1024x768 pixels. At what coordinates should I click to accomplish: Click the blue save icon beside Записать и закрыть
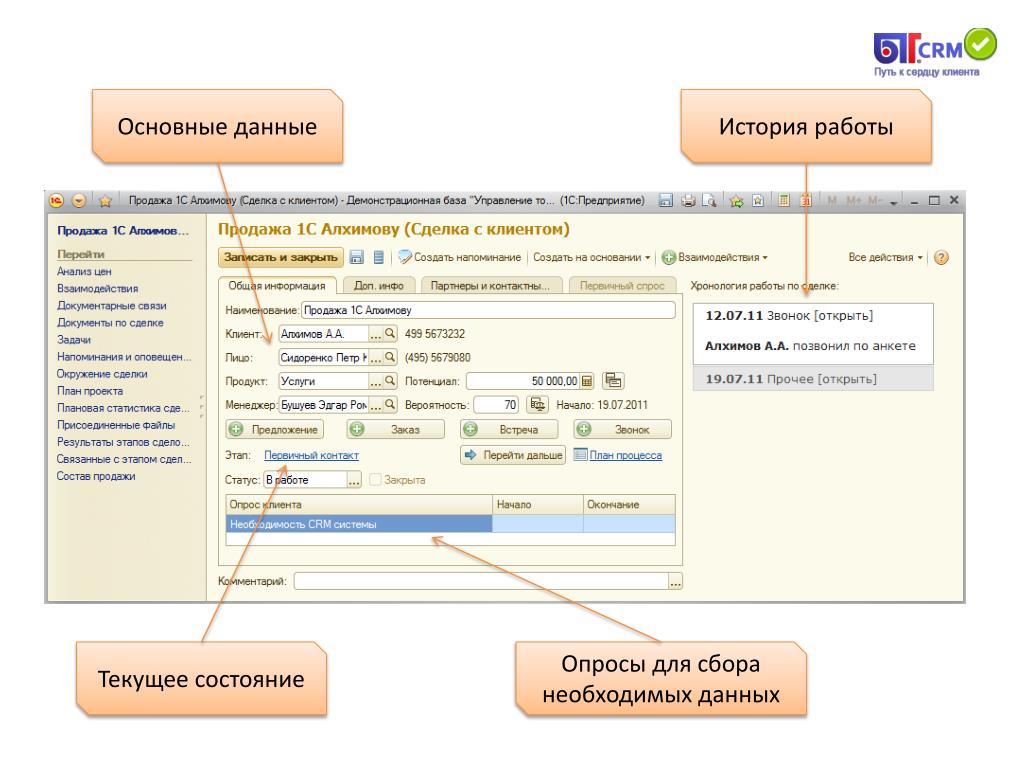click(357, 257)
